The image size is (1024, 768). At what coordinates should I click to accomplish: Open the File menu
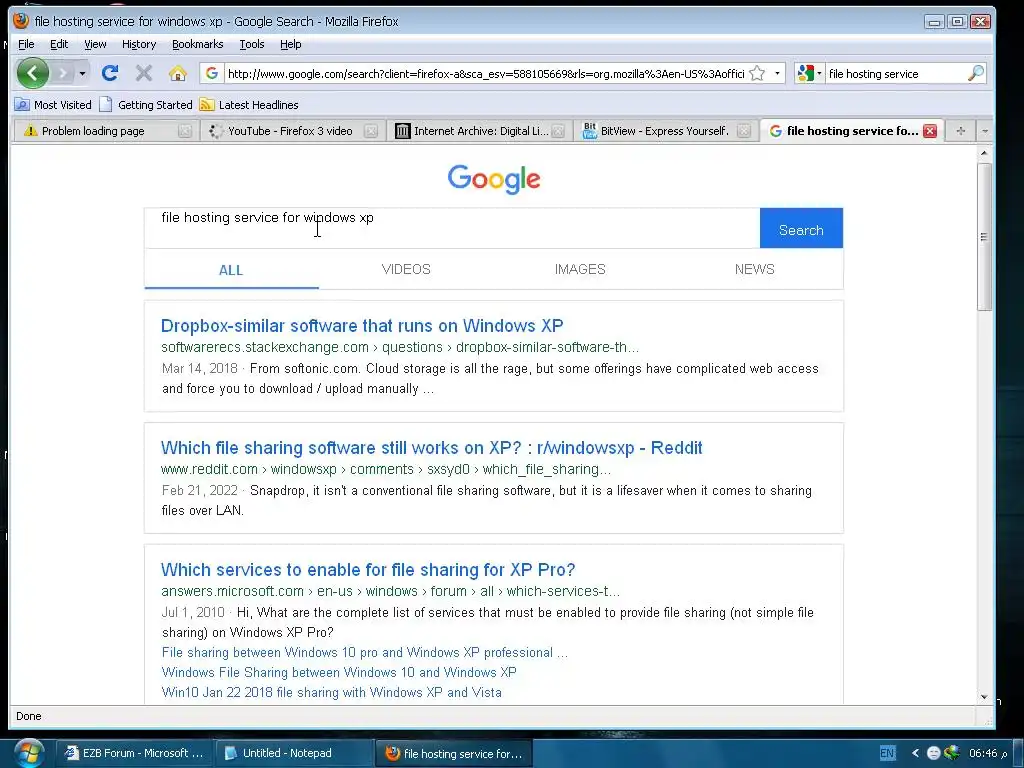tap(26, 44)
